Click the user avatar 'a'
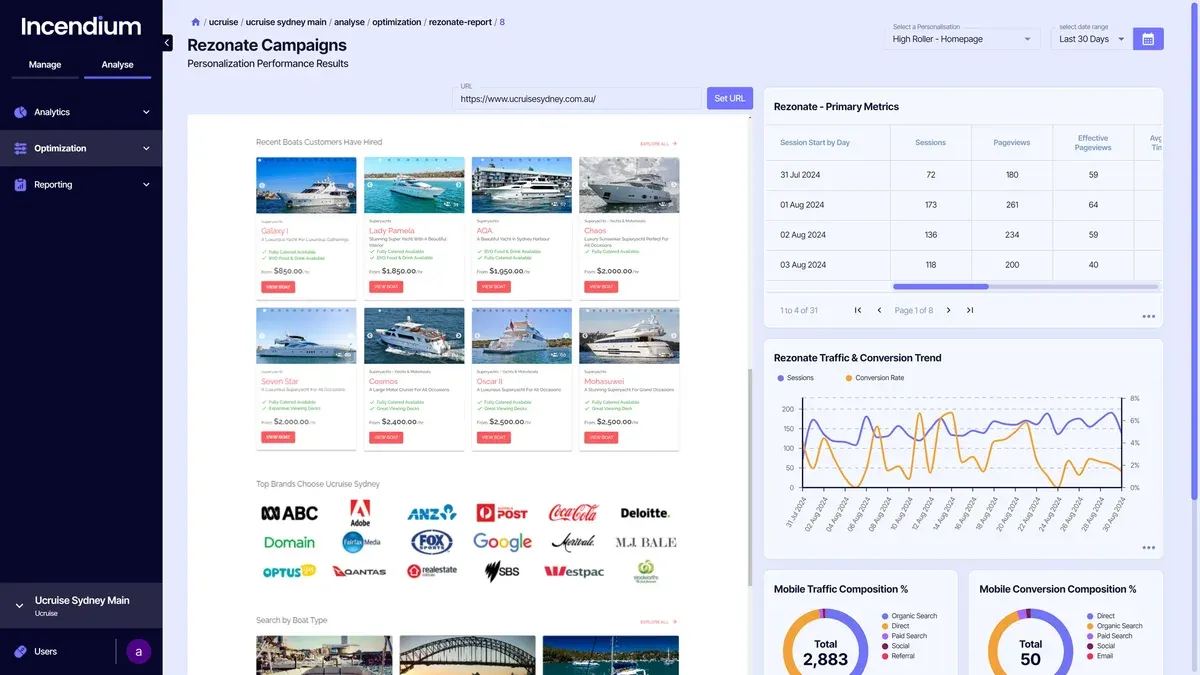 (x=138, y=652)
